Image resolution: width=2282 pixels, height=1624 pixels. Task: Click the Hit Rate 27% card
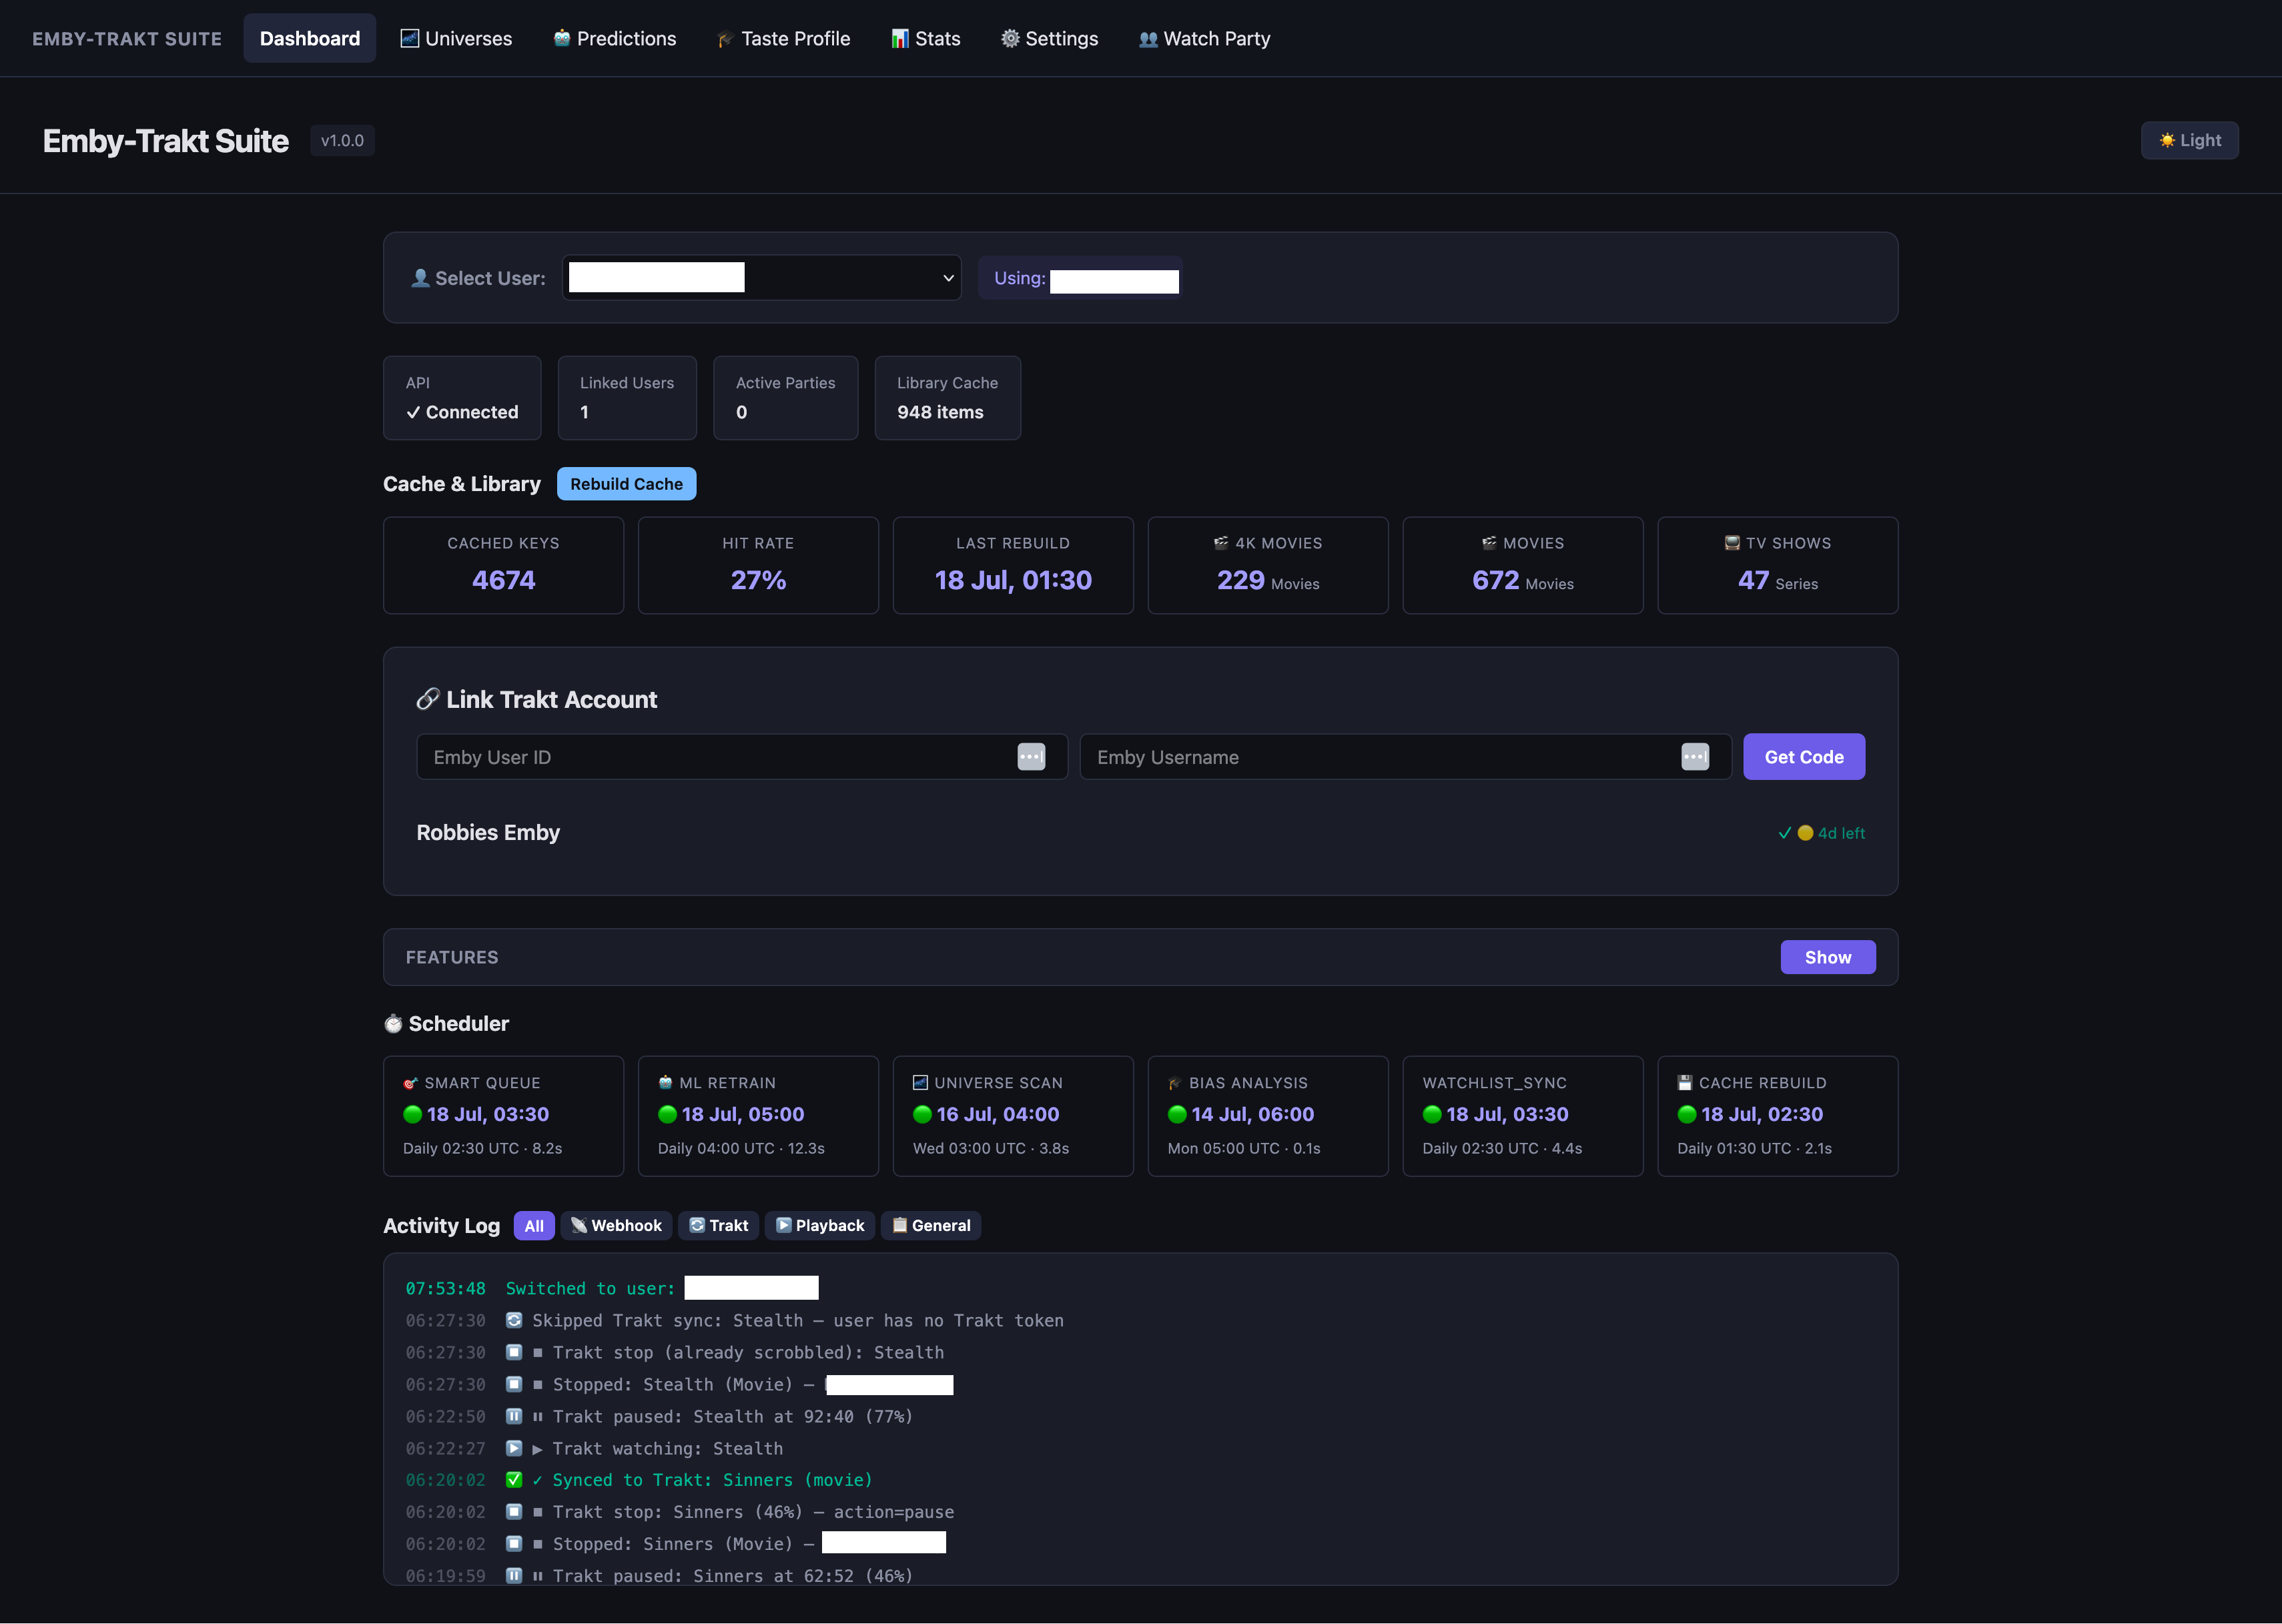coord(758,565)
